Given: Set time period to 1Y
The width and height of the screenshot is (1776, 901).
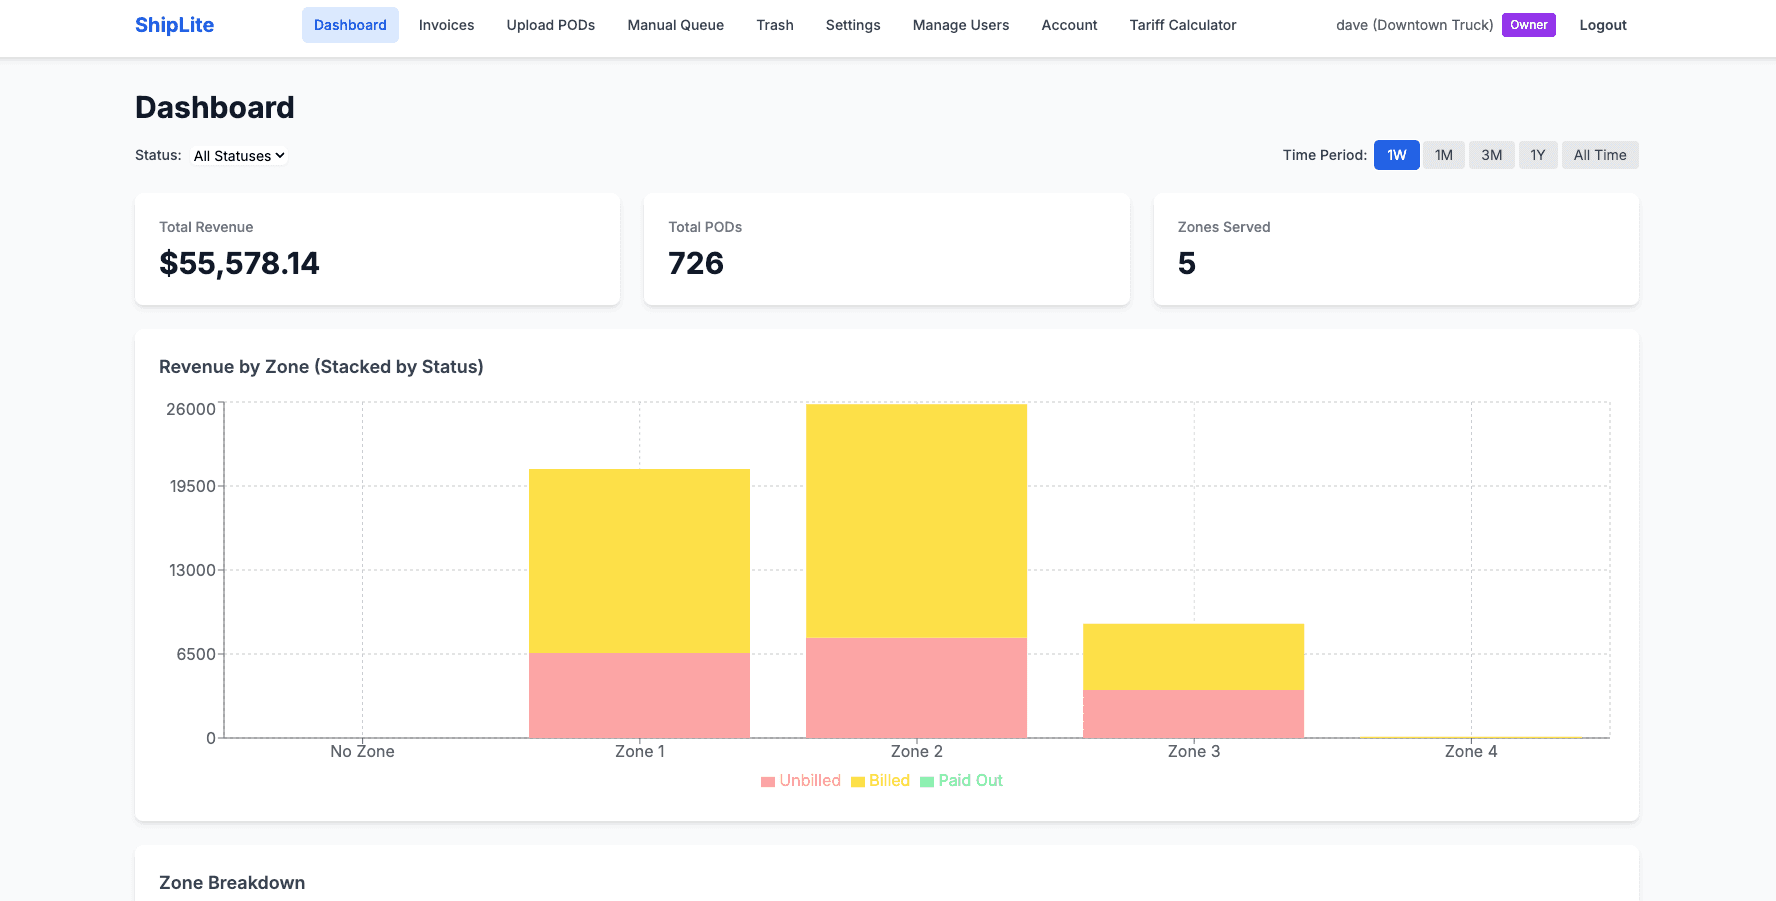Looking at the screenshot, I should point(1537,155).
